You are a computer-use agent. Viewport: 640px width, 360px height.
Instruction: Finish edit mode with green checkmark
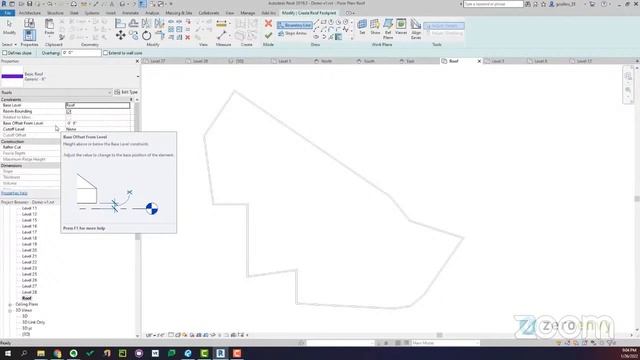click(x=268, y=36)
